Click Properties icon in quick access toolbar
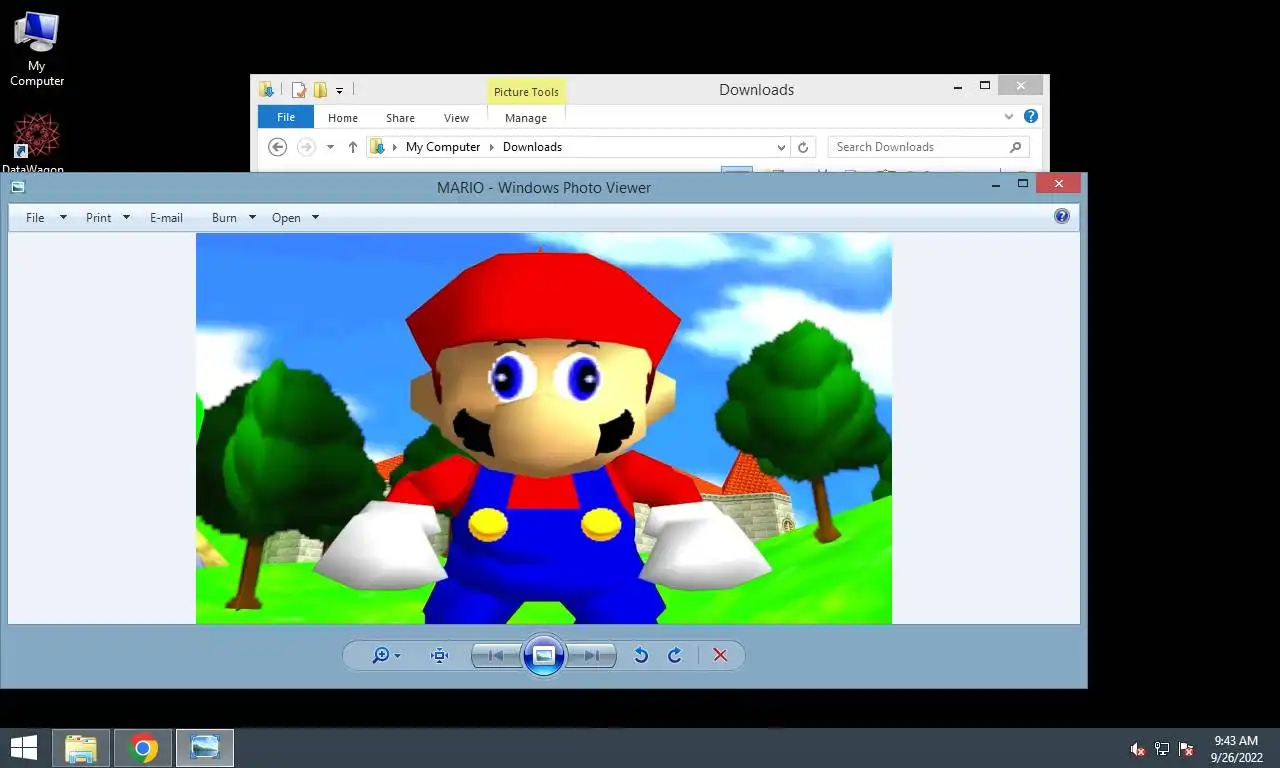The image size is (1280, 768). tap(298, 90)
